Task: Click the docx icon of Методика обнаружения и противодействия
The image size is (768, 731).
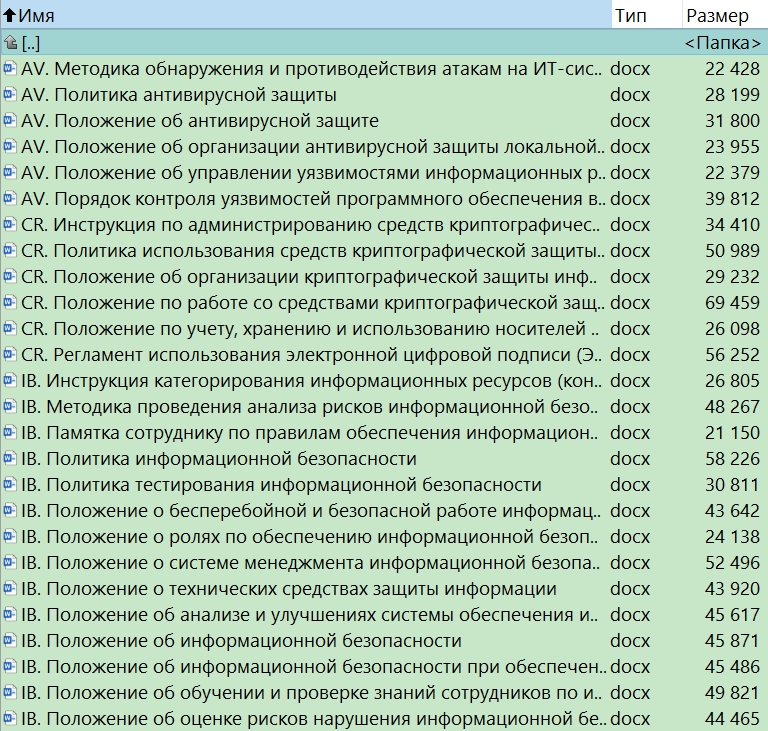Action: (10, 69)
